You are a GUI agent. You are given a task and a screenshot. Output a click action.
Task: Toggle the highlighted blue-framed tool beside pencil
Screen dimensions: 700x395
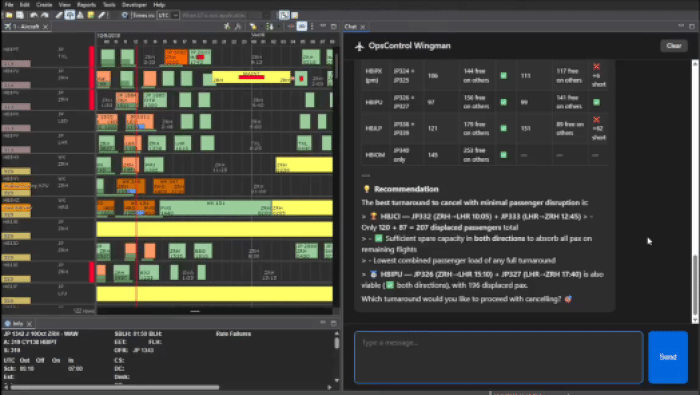70,15
